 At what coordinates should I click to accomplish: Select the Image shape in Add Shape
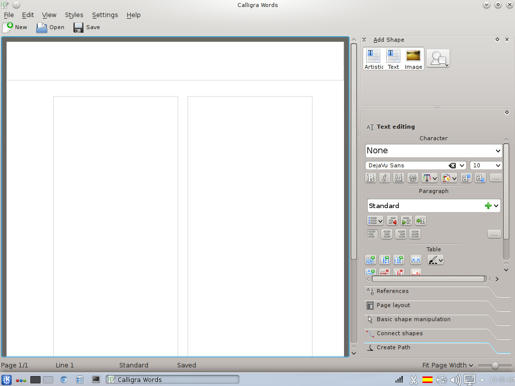[x=413, y=59]
